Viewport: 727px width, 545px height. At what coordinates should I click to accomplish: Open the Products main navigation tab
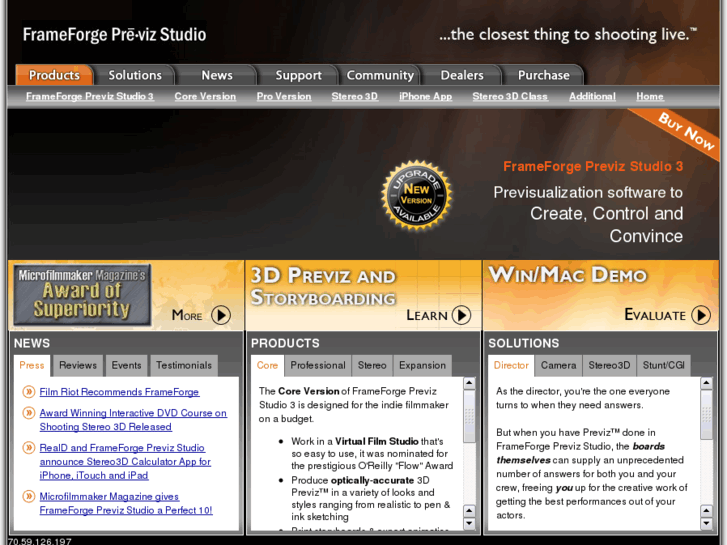tap(54, 75)
